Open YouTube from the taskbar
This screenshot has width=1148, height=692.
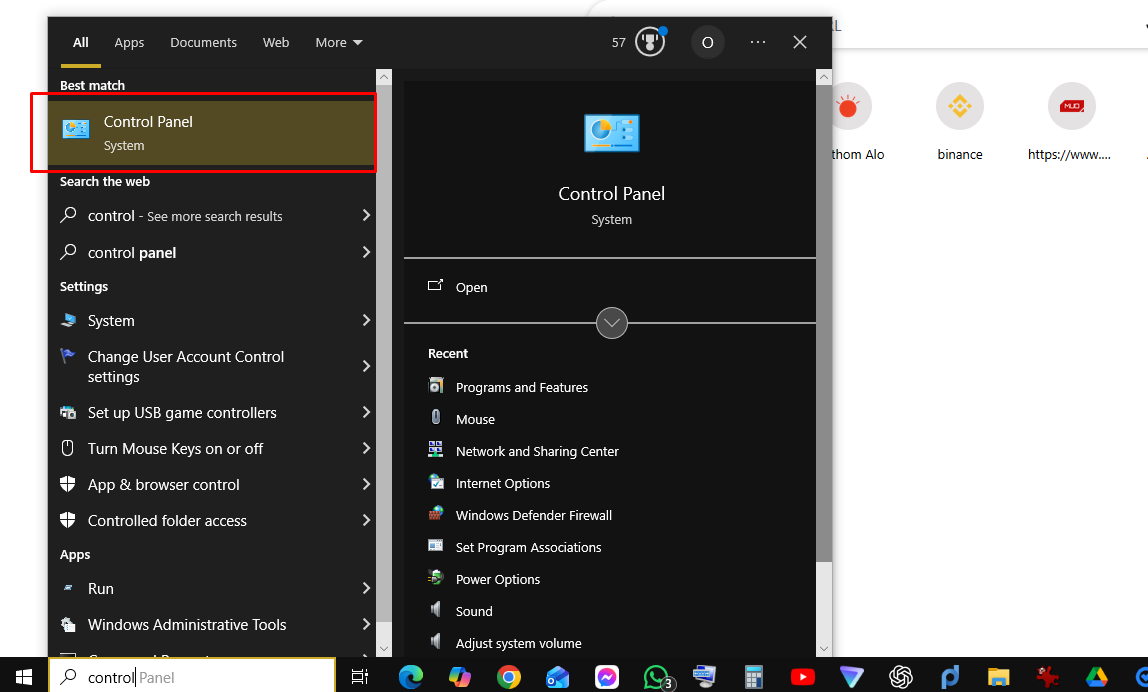point(802,677)
